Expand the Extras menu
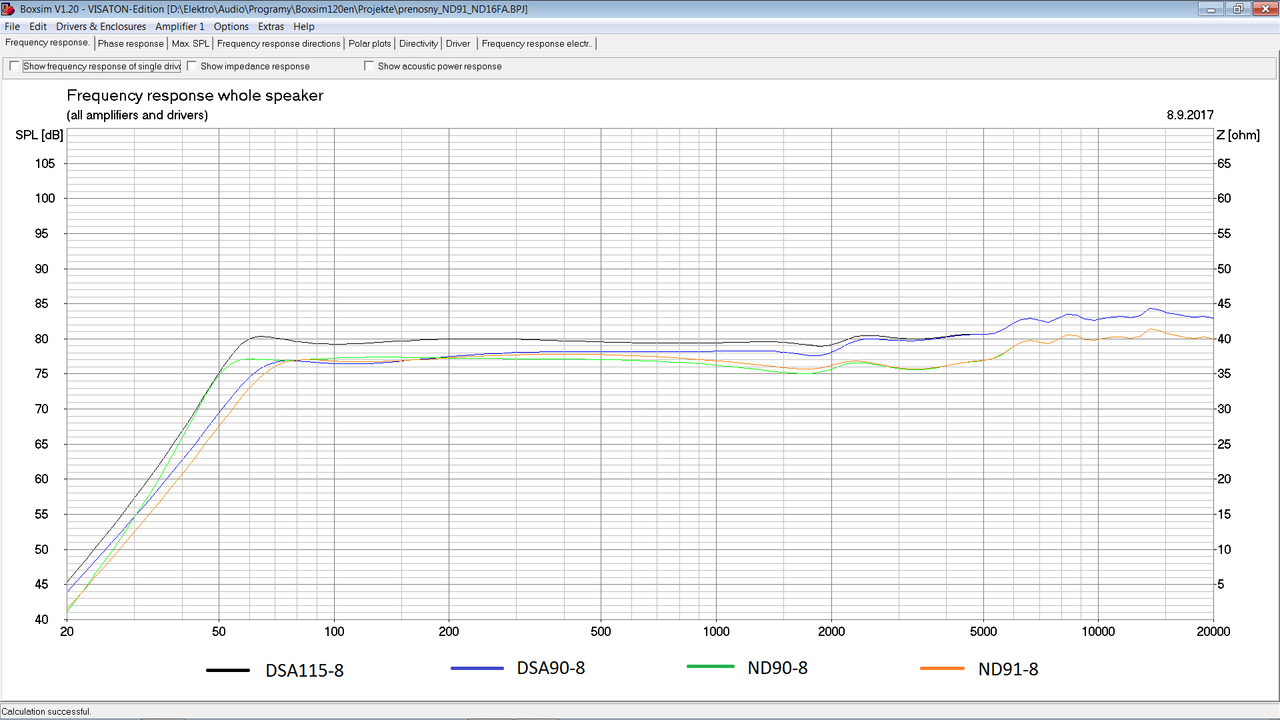Image resolution: width=1280 pixels, height=720 pixels. [271, 27]
